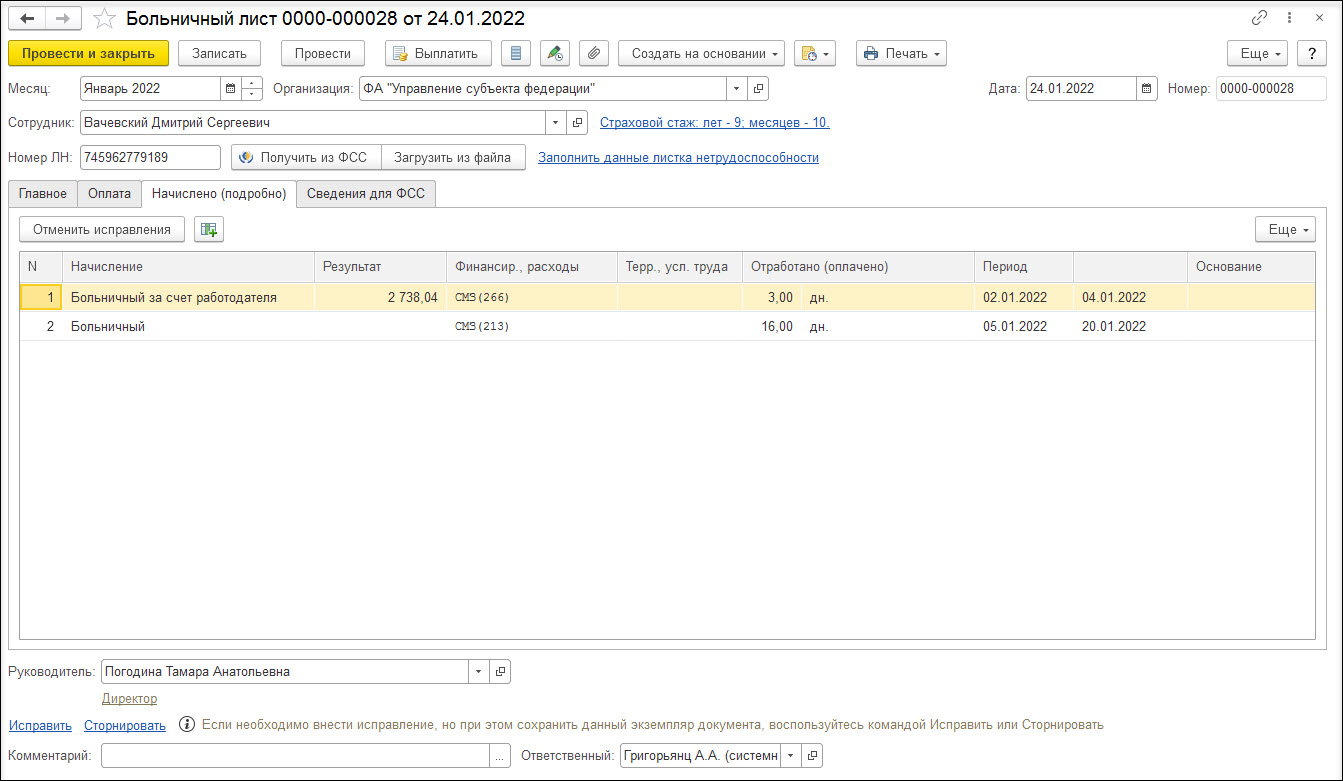Open Ответственный record via open icon
The image size is (1343, 781).
[812, 756]
